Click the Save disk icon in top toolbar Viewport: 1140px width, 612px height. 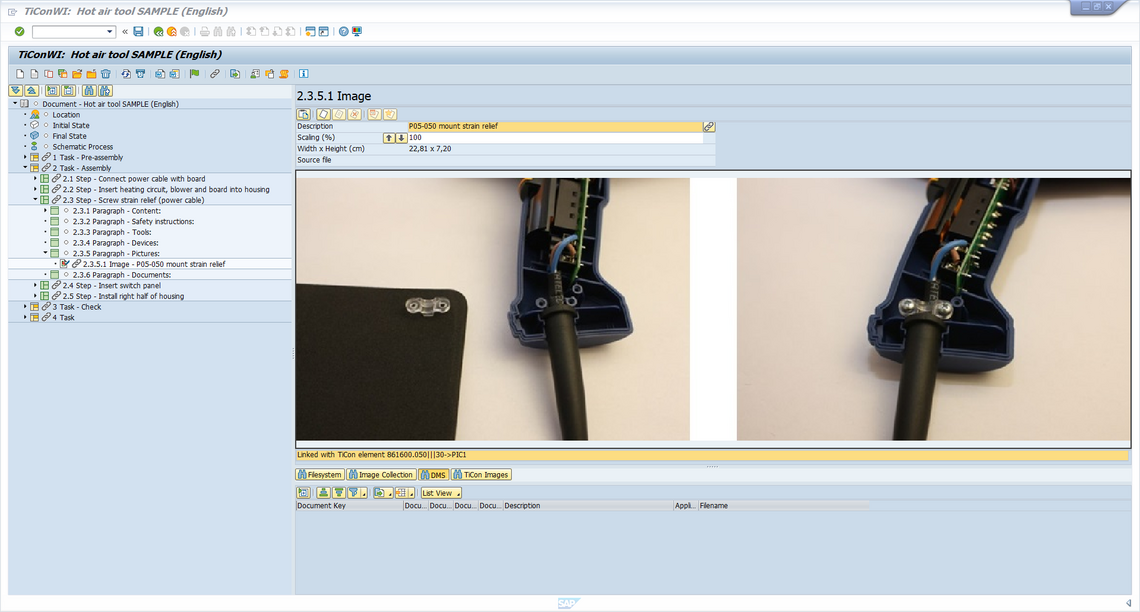pyautogui.click(x=138, y=32)
